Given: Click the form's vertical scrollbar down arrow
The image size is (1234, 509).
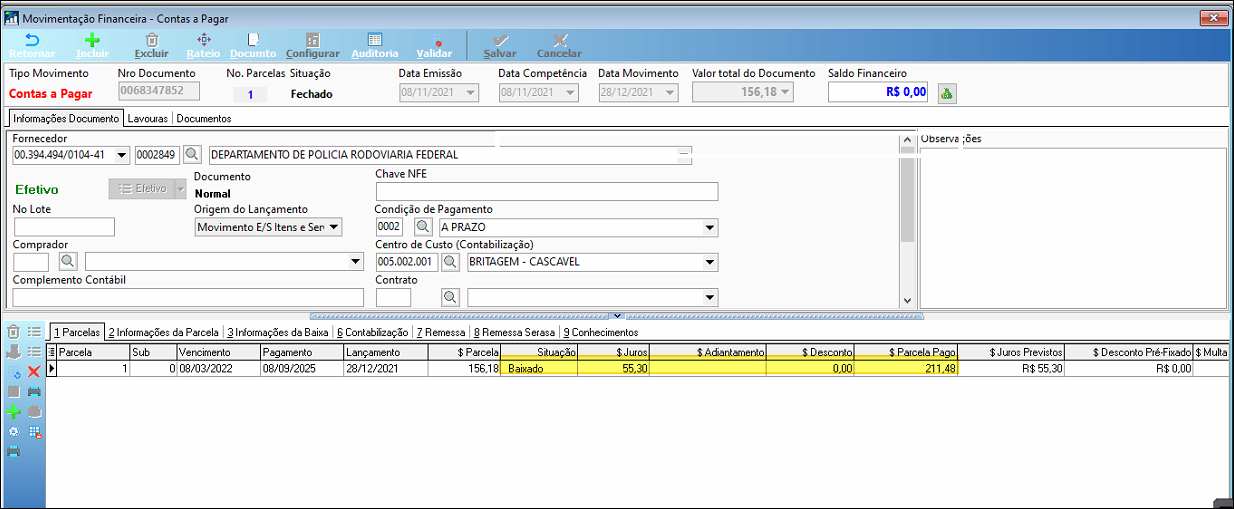Looking at the screenshot, I should pyautogui.click(x=906, y=300).
